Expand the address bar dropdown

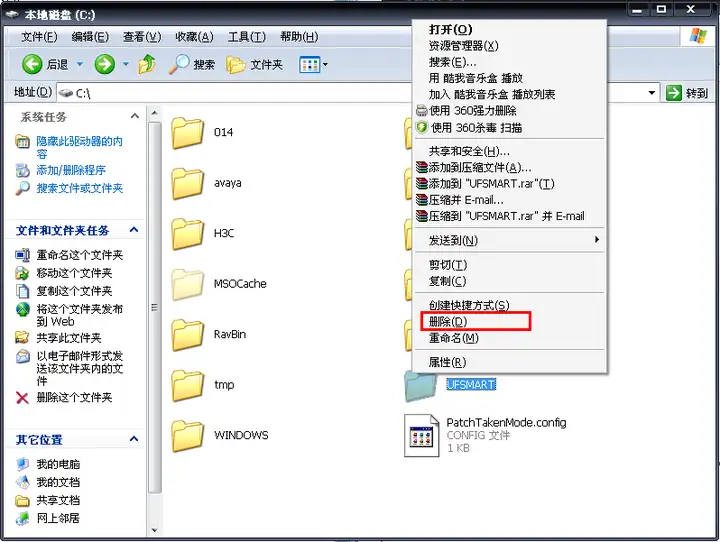(652, 93)
